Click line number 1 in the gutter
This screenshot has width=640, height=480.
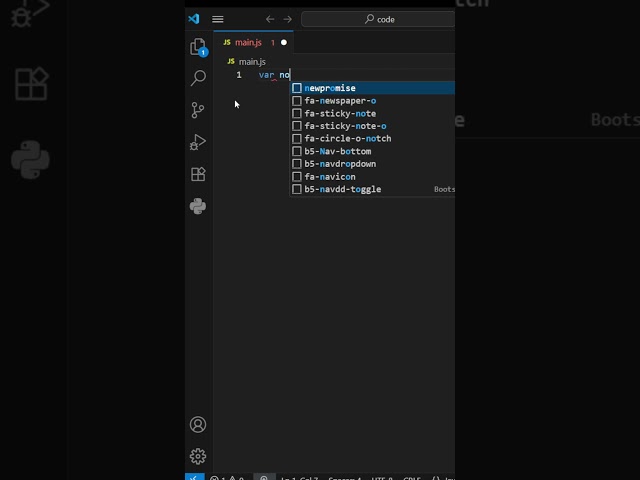tap(239, 75)
